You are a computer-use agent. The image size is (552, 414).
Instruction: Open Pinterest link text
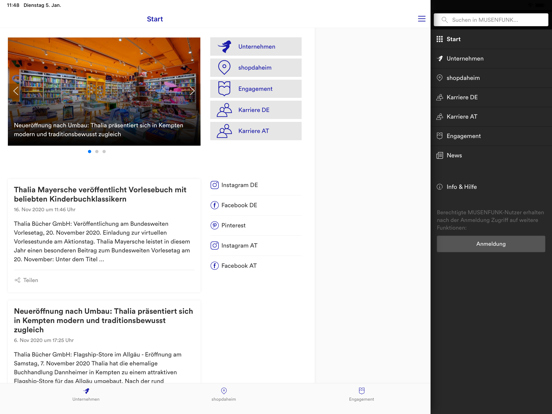point(233,225)
